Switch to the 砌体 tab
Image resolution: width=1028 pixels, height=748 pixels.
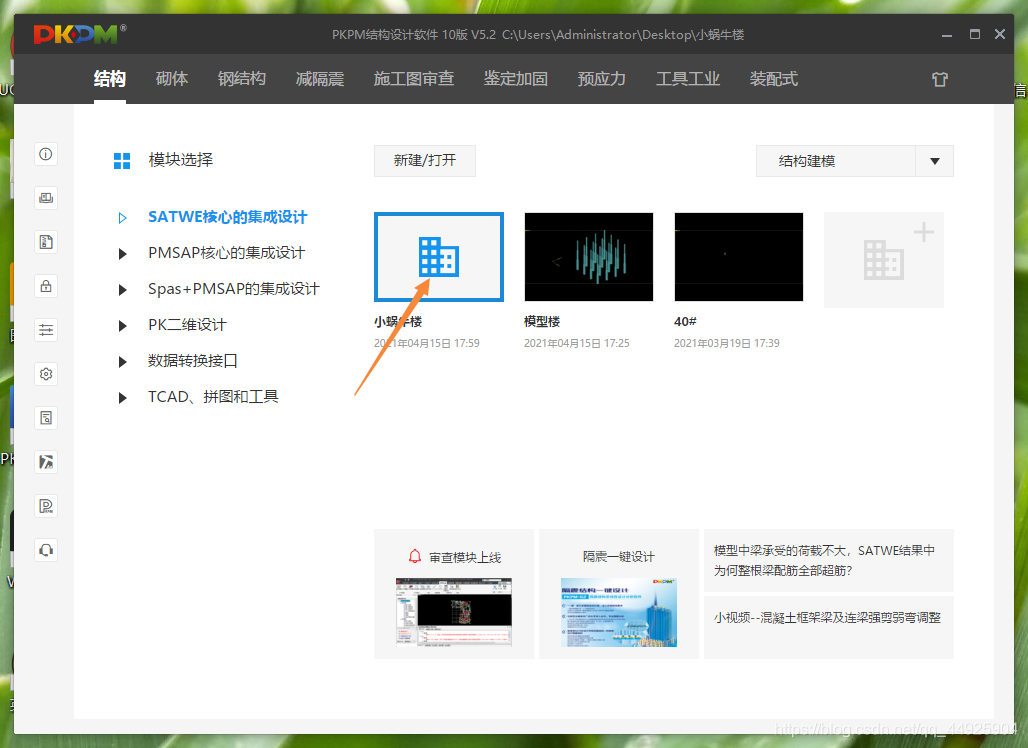pos(172,79)
